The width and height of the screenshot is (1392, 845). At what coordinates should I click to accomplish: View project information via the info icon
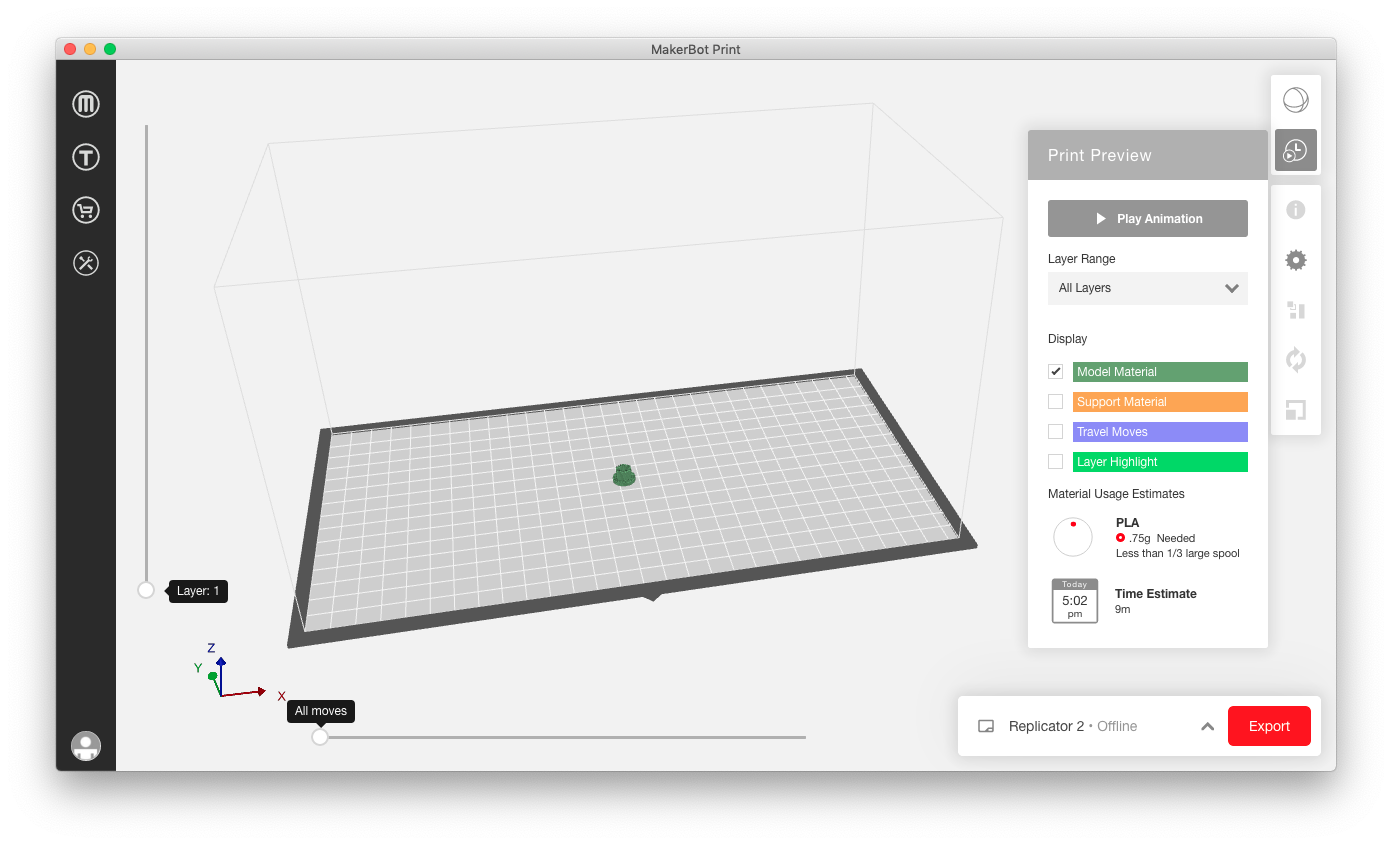1295,209
